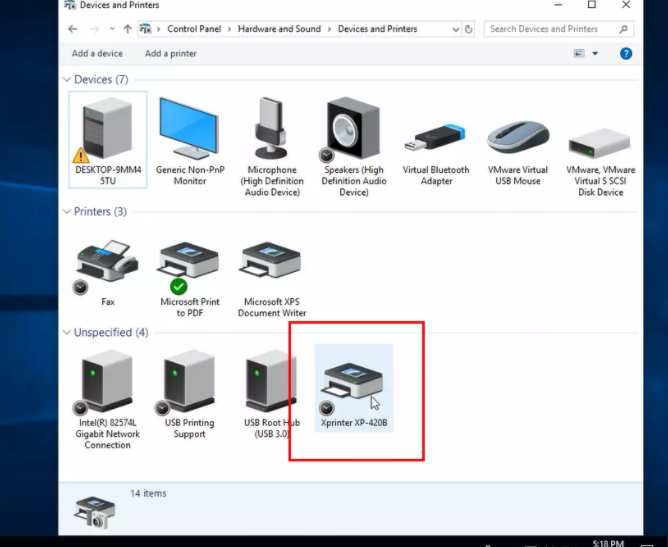Click the details pane printer thumbnail
This screenshot has height=547, width=668.
(x=95, y=512)
